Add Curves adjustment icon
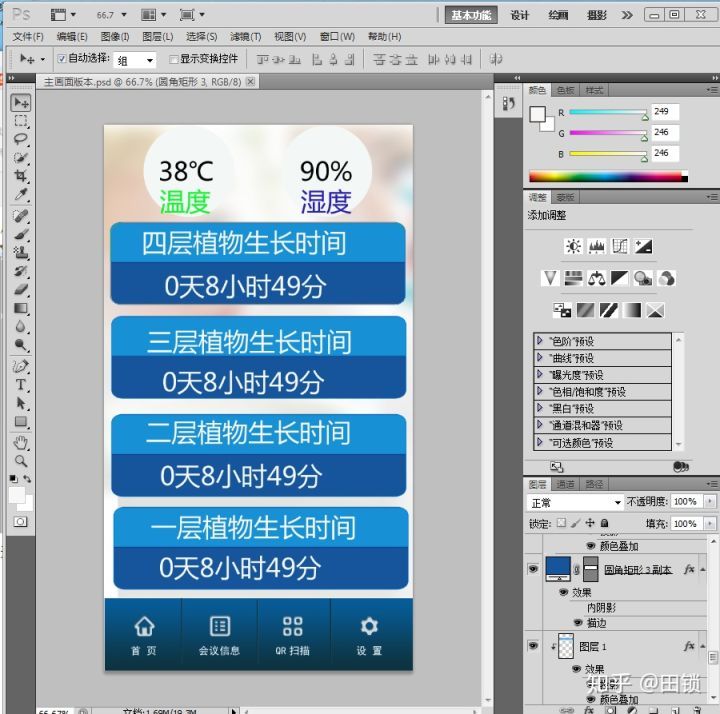The height and width of the screenshot is (714, 720). (x=620, y=247)
